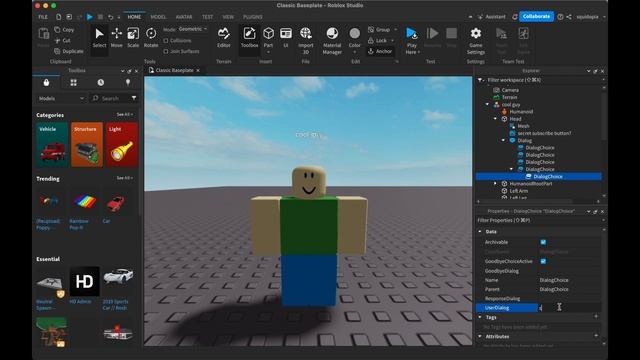Open the Assistant
Screen dimensions: 640x360
pyautogui.click(x=492, y=17)
